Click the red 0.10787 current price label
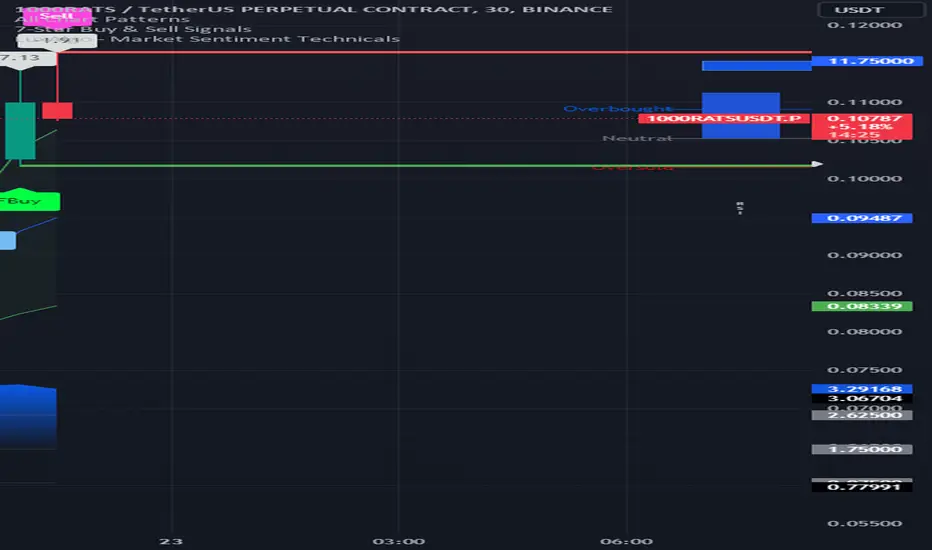 coord(861,127)
